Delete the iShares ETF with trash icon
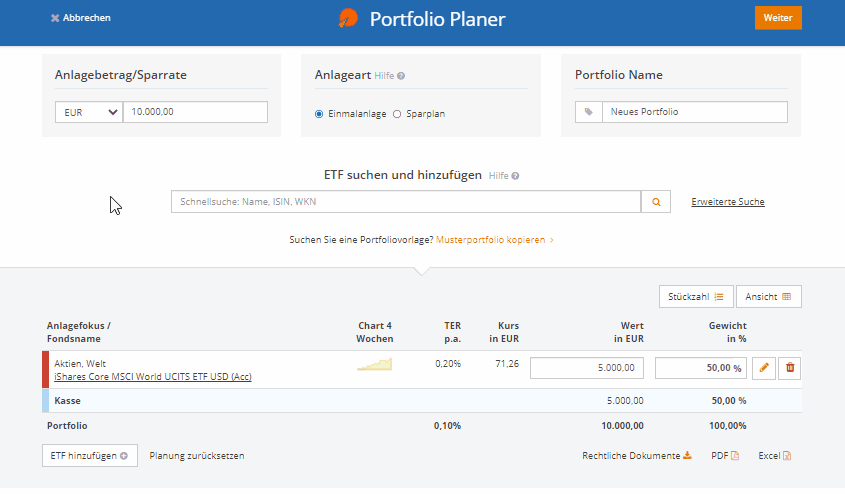This screenshot has height=494, width=845. (790, 368)
